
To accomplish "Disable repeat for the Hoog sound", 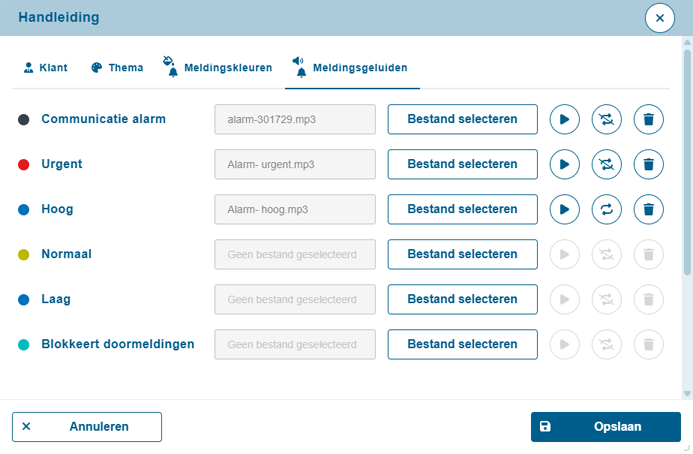I will (606, 210).
